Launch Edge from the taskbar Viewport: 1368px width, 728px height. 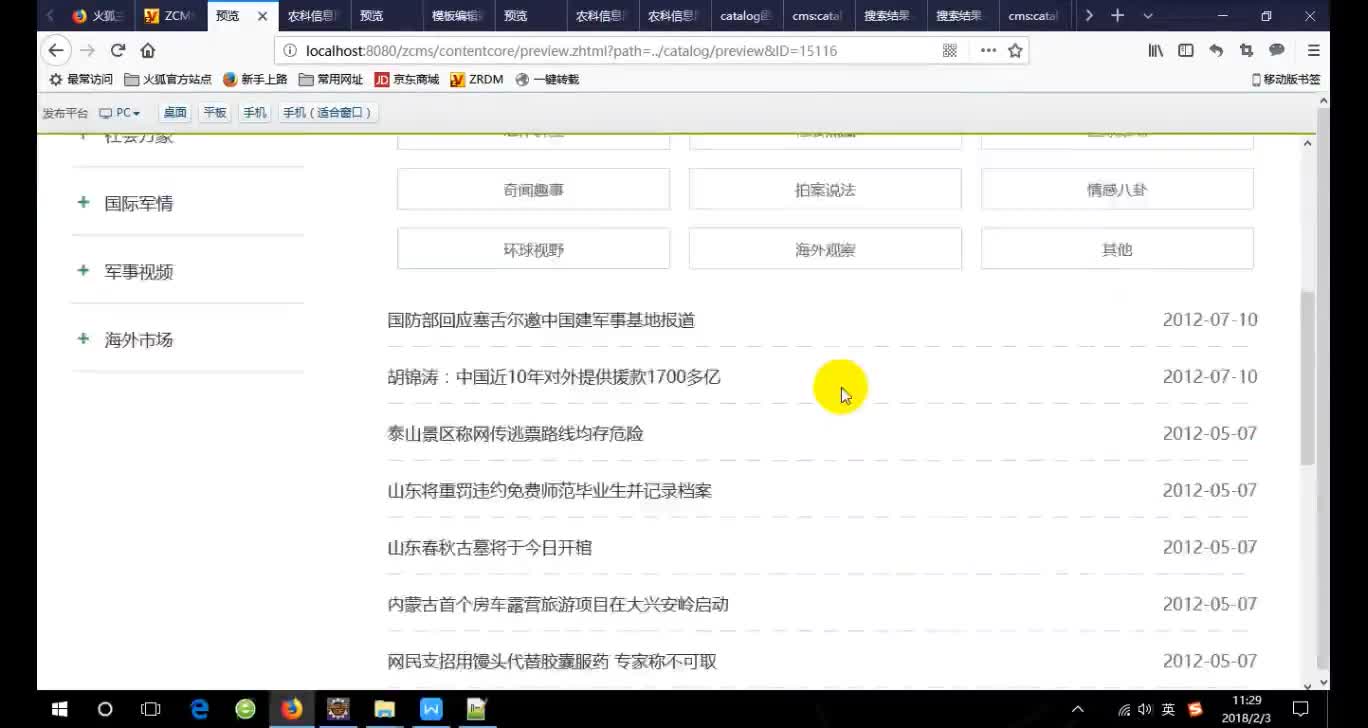point(199,709)
